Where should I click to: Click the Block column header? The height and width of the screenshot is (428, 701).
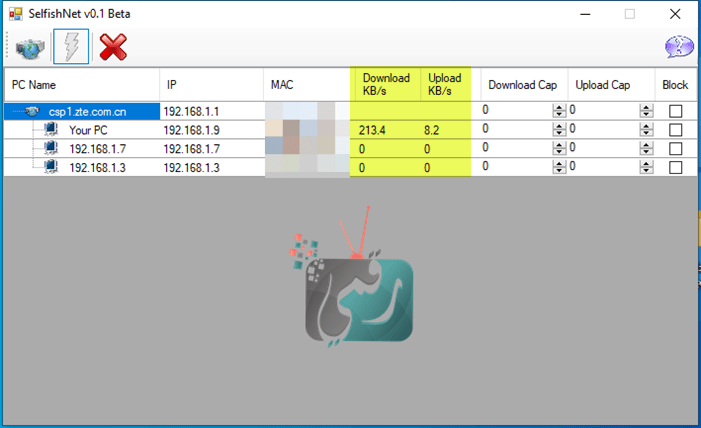676,85
